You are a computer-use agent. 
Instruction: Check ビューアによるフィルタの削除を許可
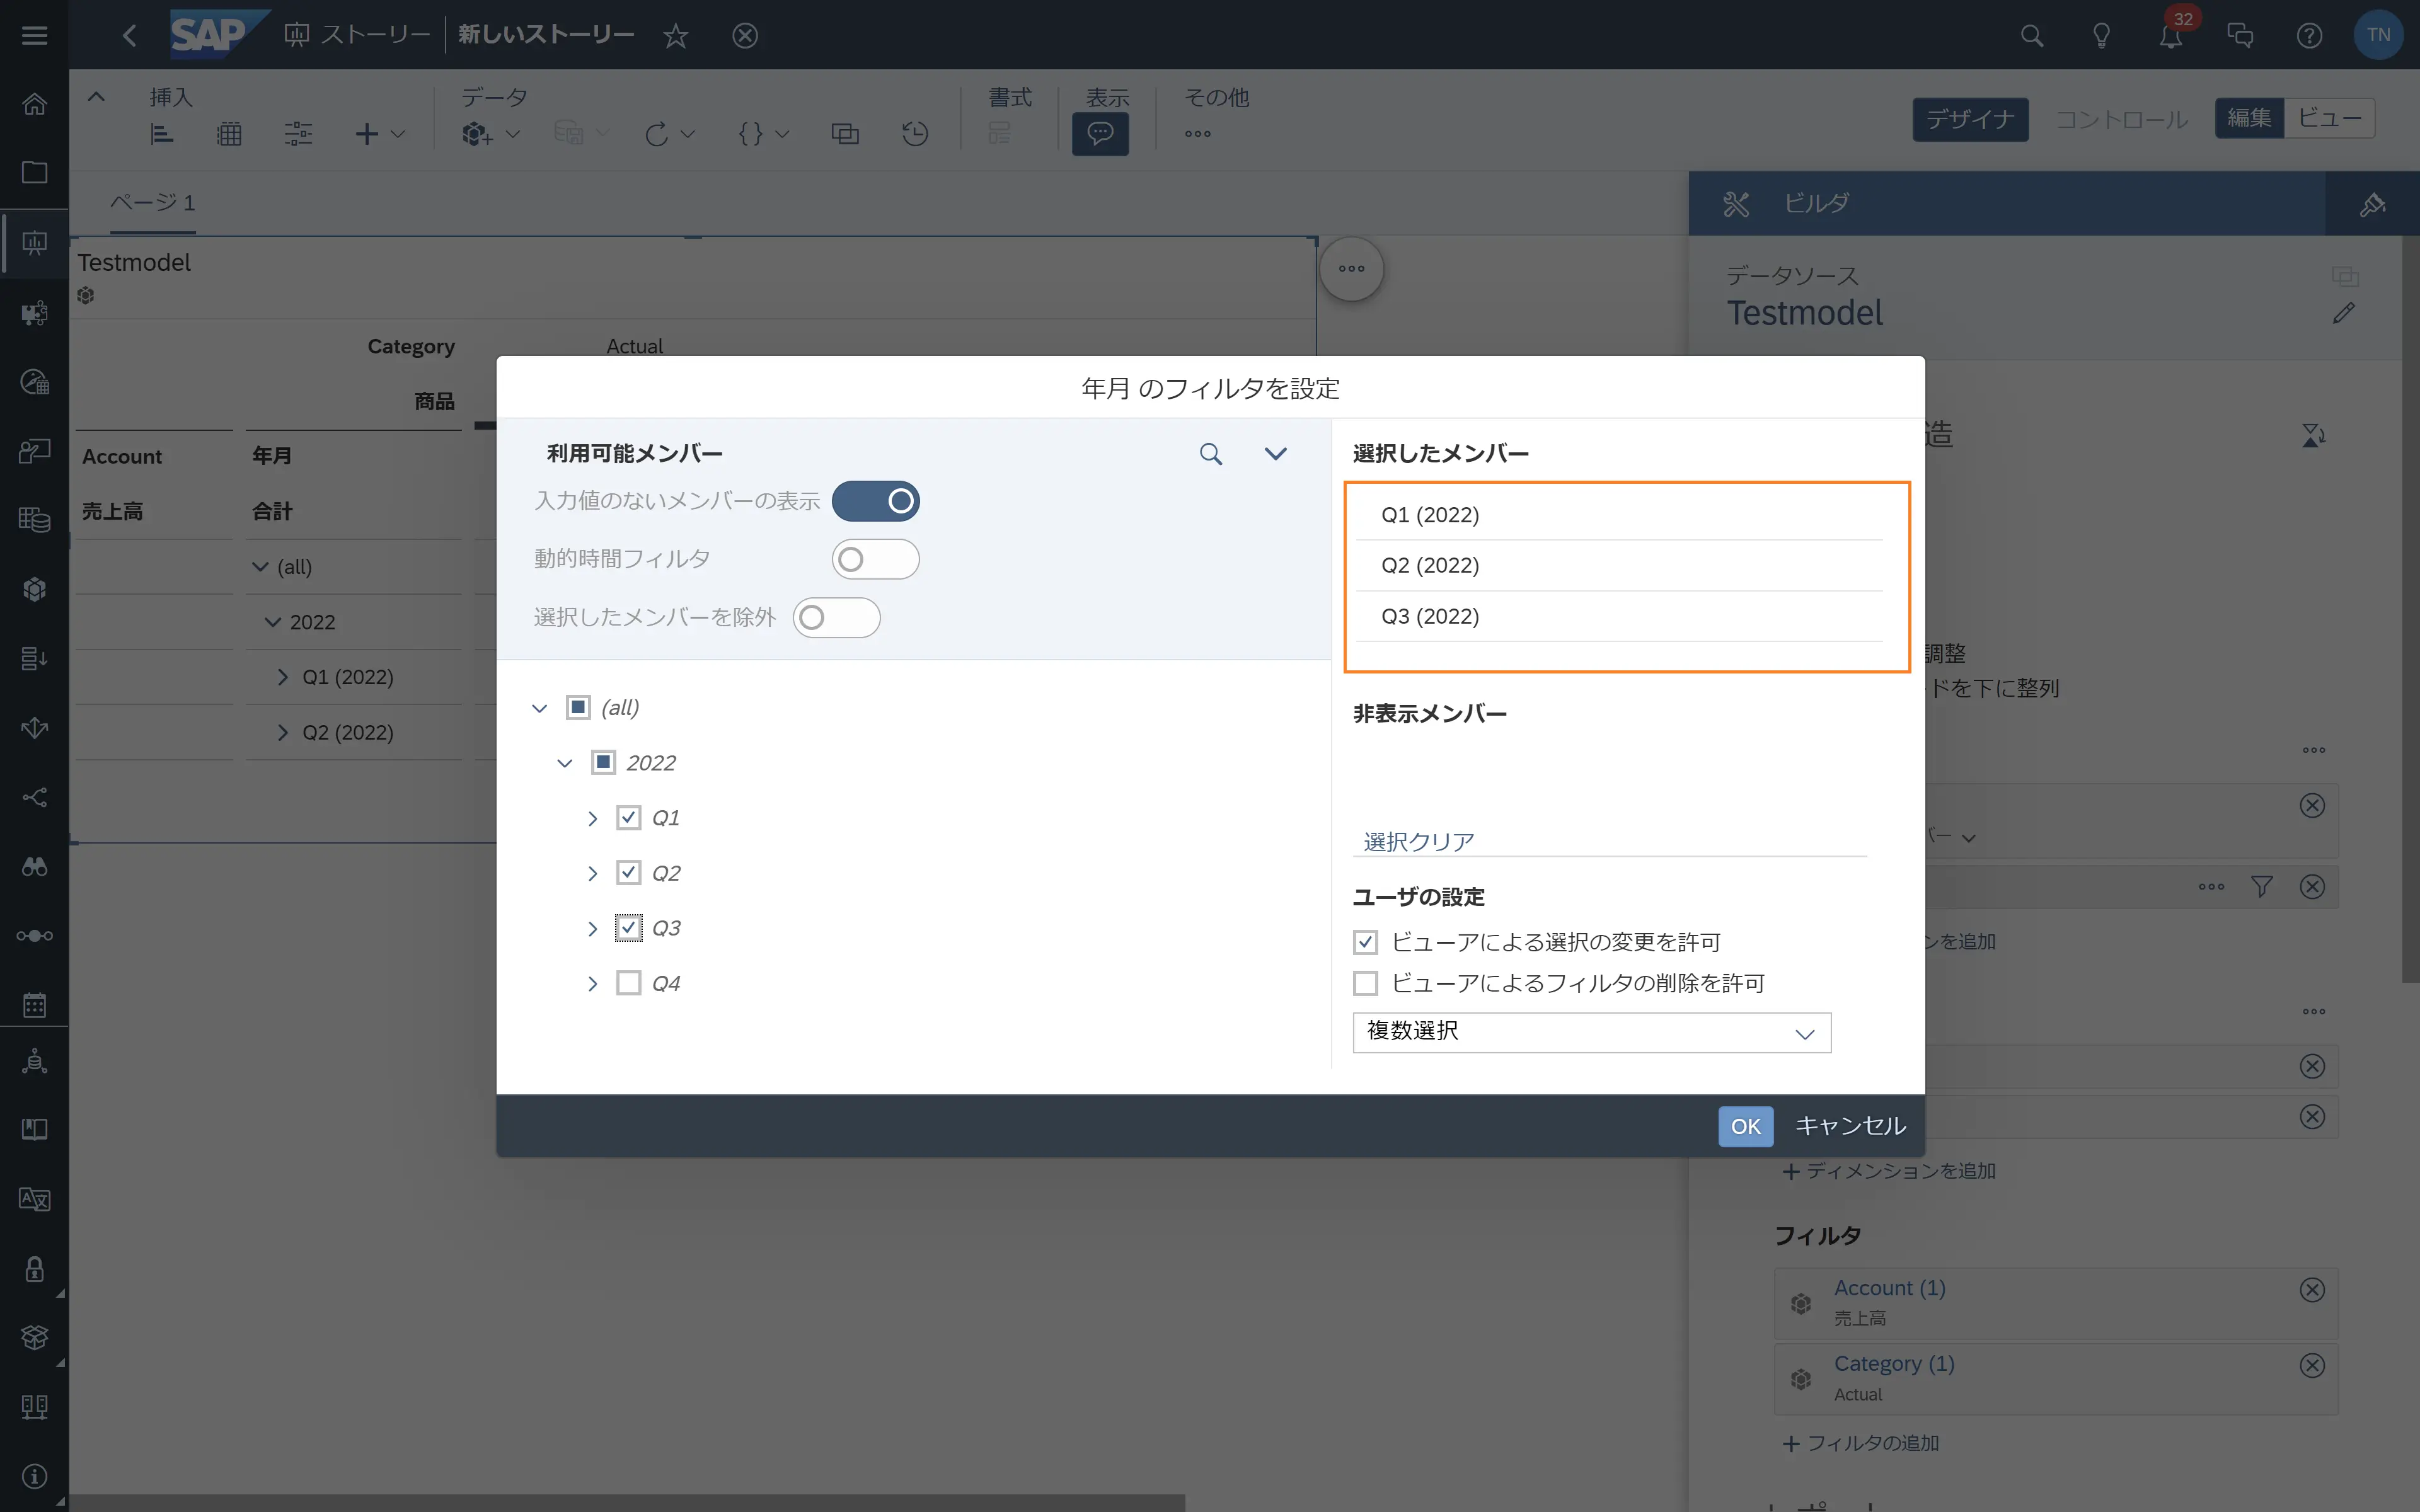tap(1365, 983)
